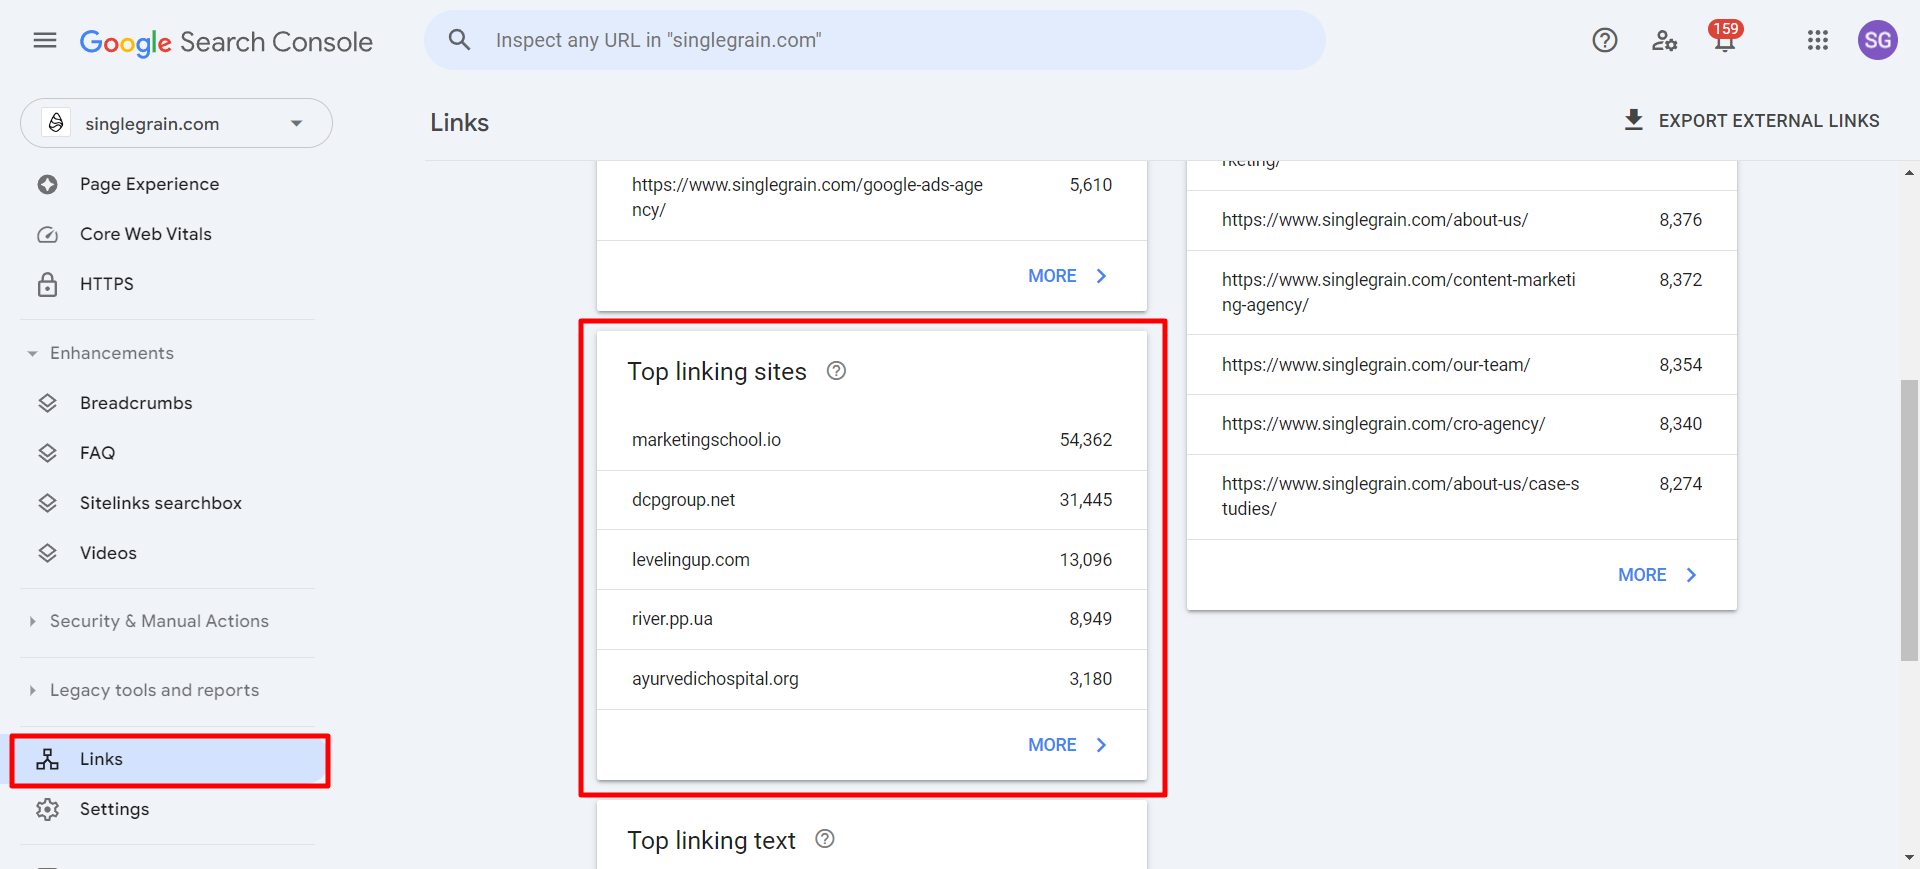Click the Links network icon
This screenshot has height=869, width=1920.
pyautogui.click(x=47, y=759)
